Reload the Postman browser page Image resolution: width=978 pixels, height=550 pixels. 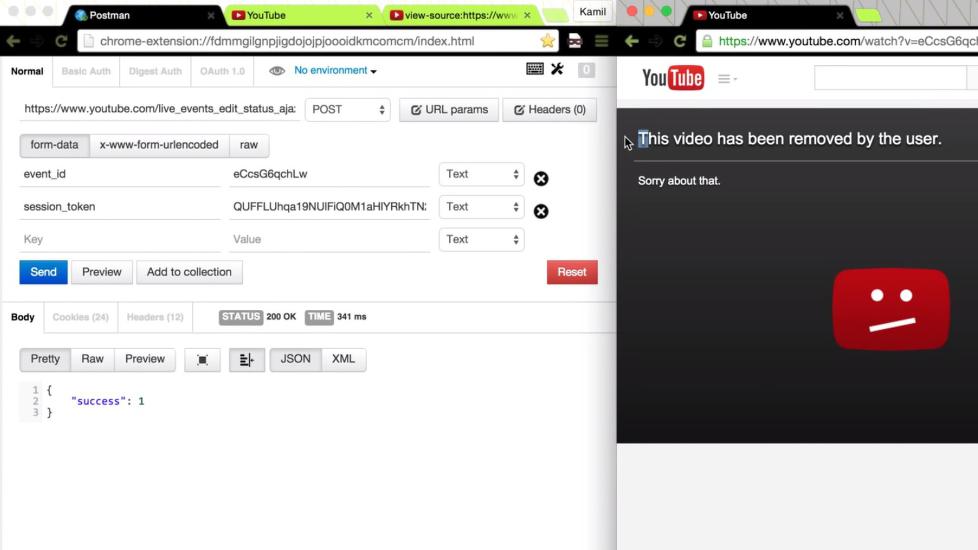click(x=61, y=41)
